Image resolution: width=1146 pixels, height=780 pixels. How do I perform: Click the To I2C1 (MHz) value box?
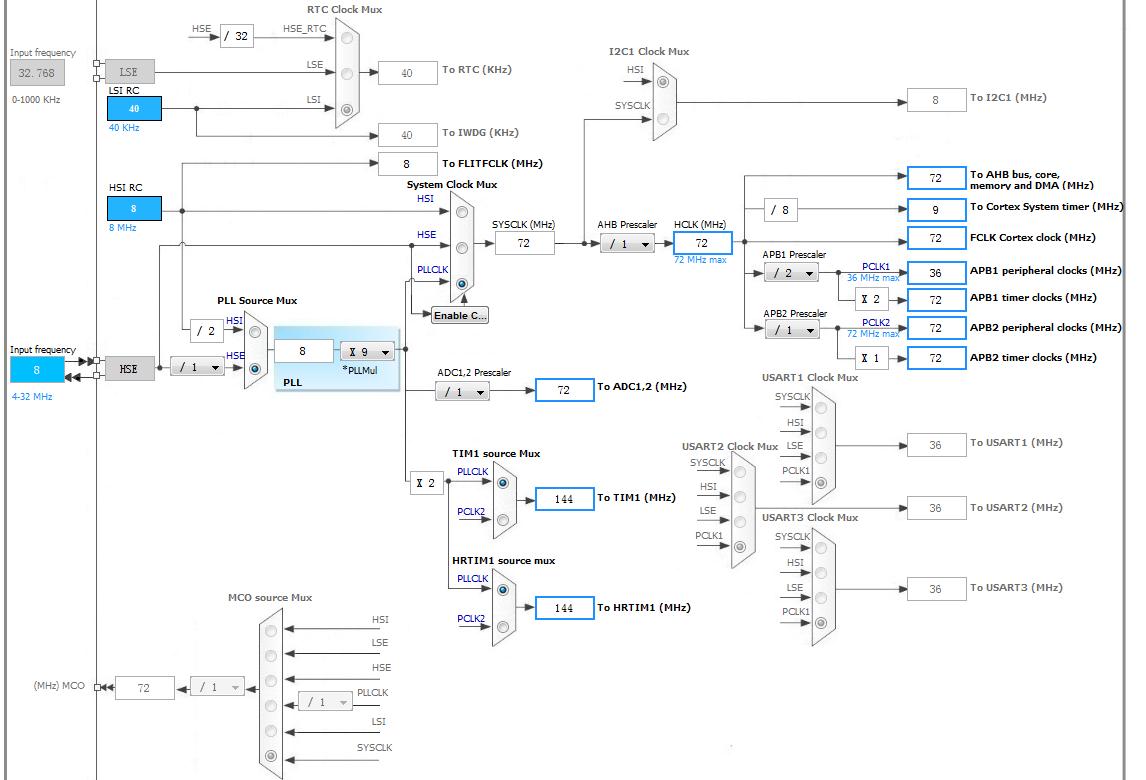pos(936,101)
